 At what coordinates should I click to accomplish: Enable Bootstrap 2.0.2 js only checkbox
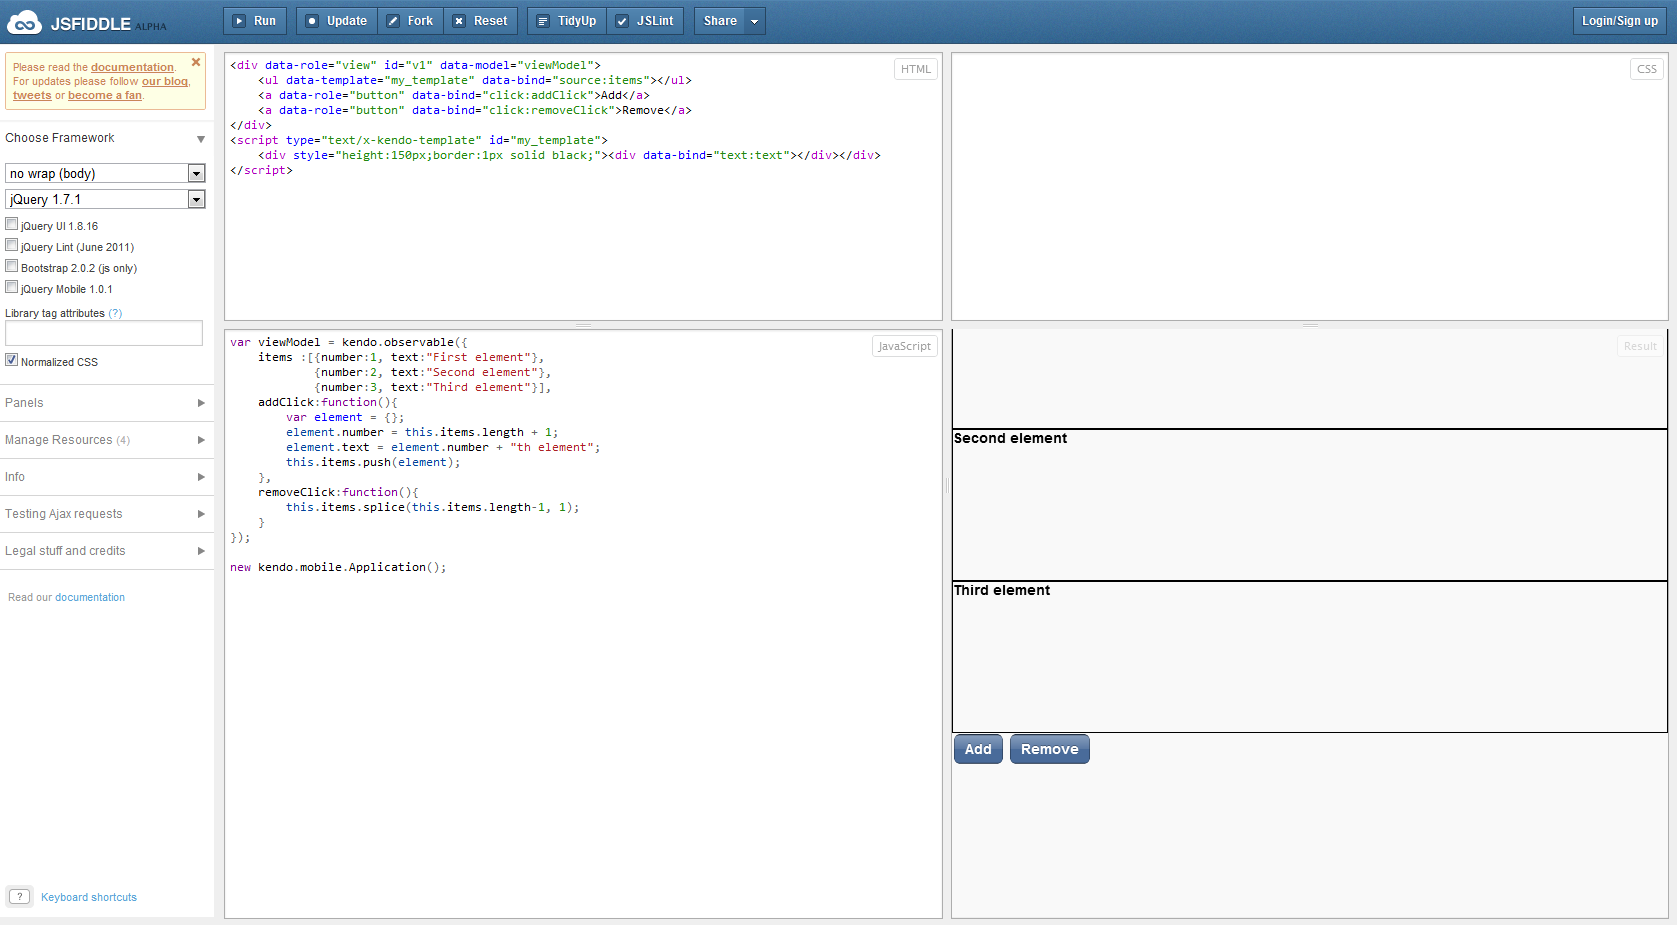tap(12, 266)
